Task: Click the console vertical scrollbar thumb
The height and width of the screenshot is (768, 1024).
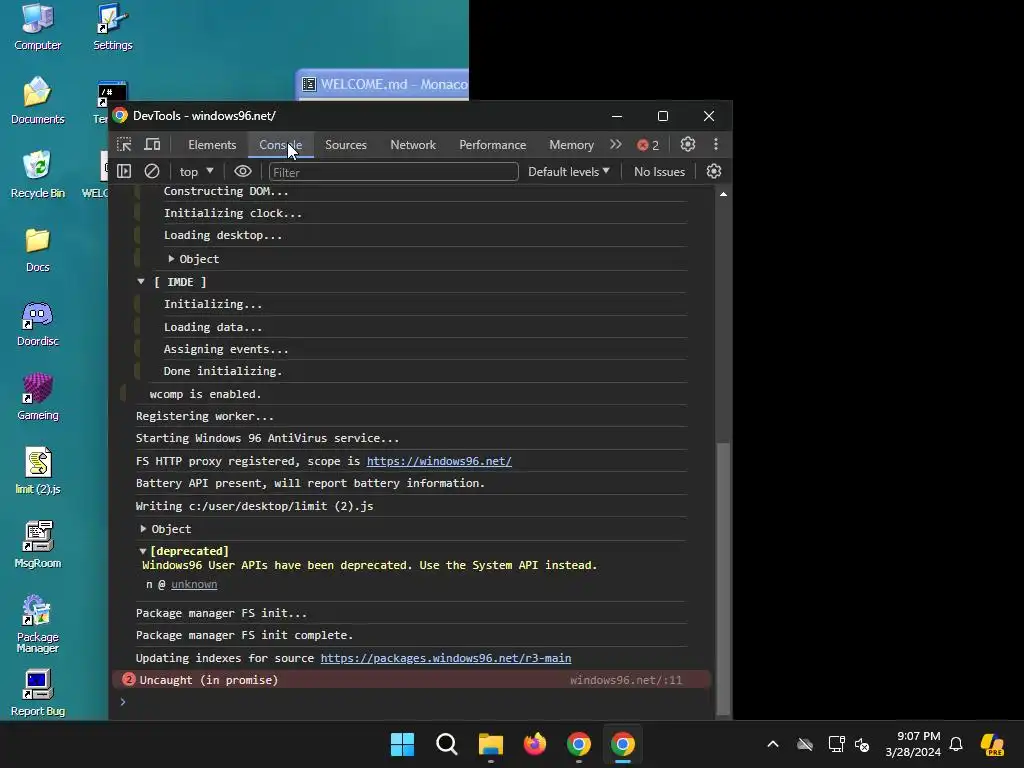Action: click(723, 578)
